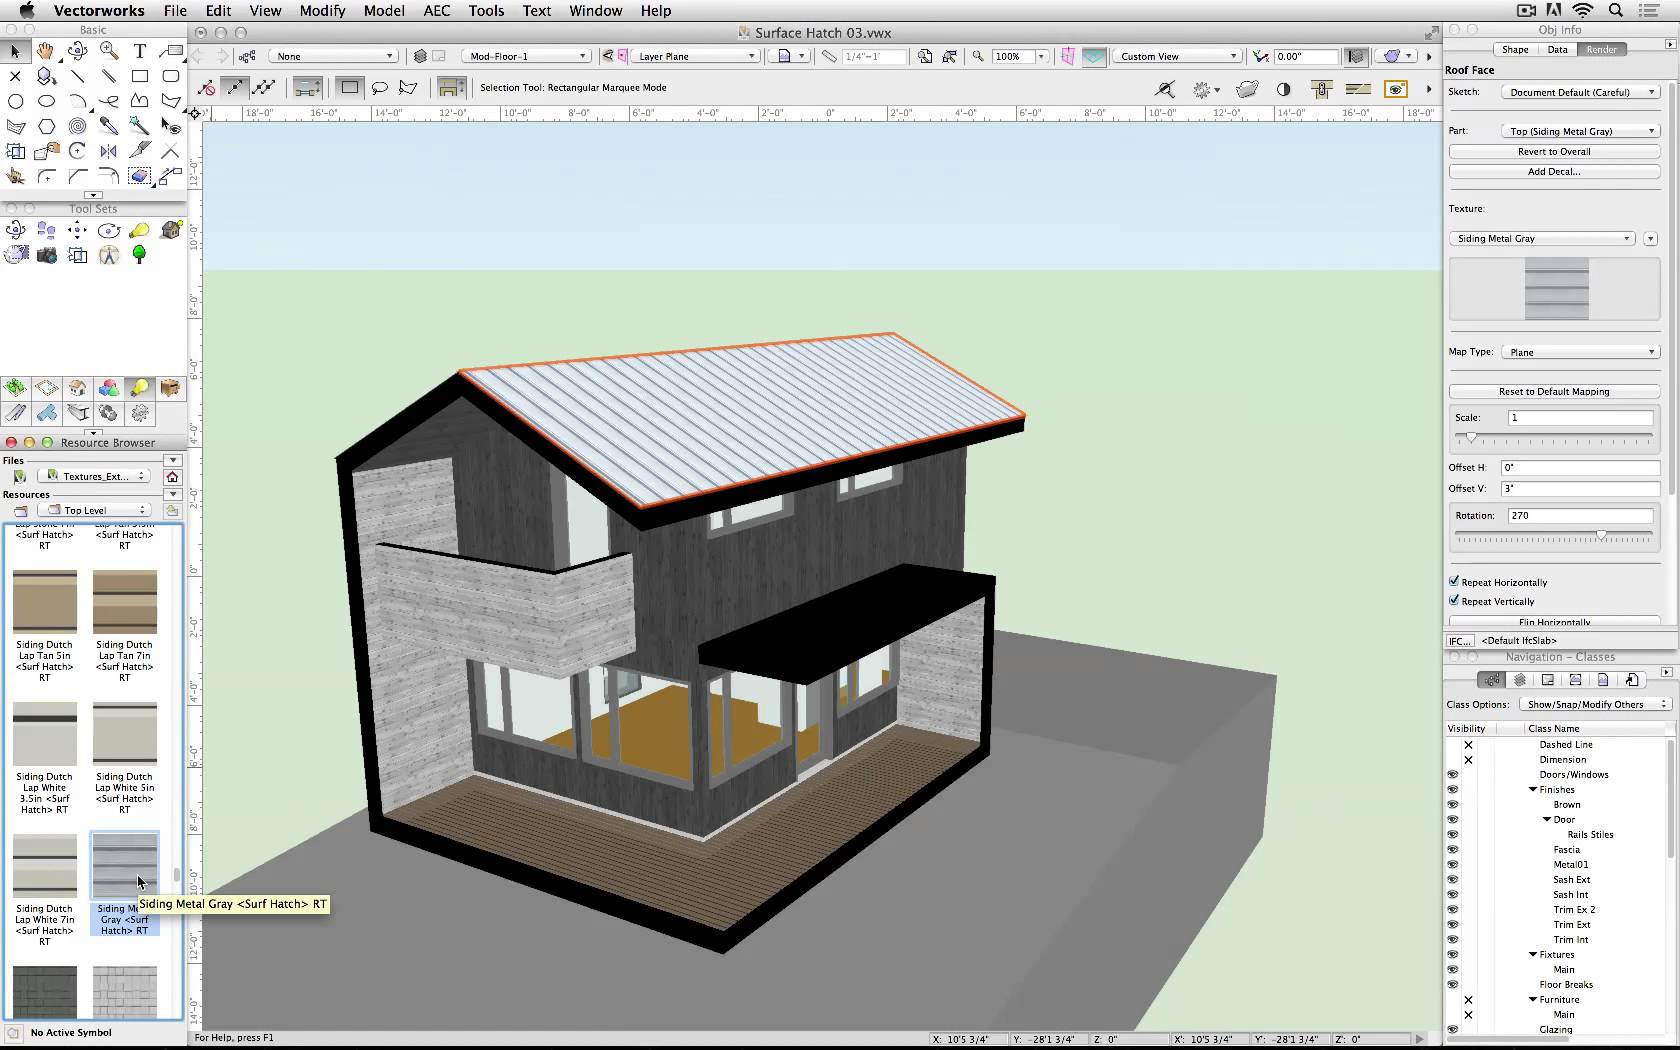
Task: Choose the Rectangle tool
Action: (140, 76)
